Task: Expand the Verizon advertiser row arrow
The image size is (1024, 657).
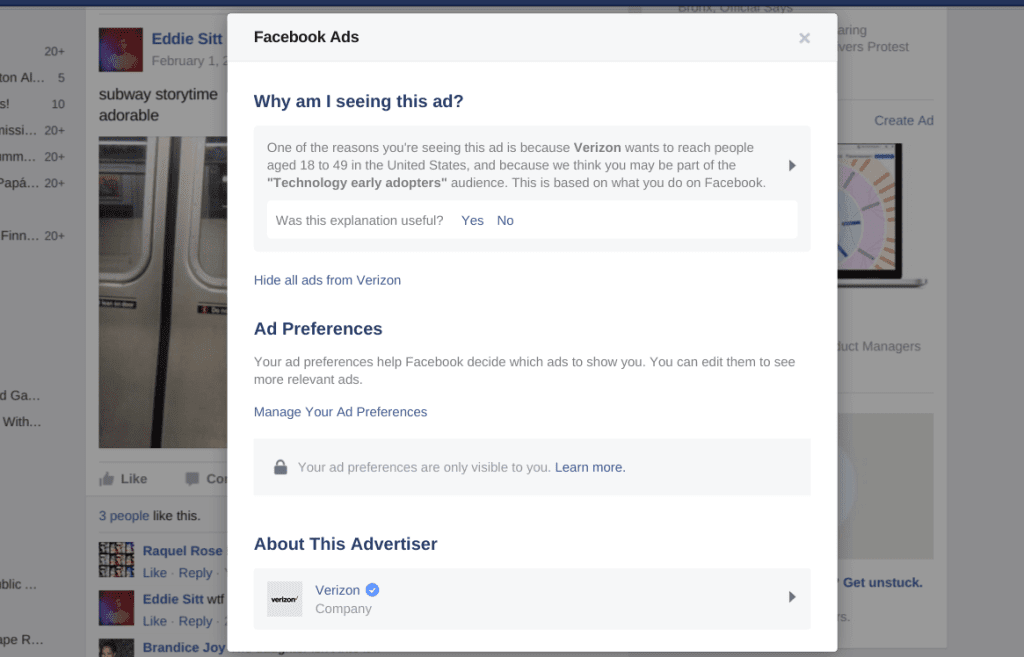Action: pyautogui.click(x=792, y=597)
